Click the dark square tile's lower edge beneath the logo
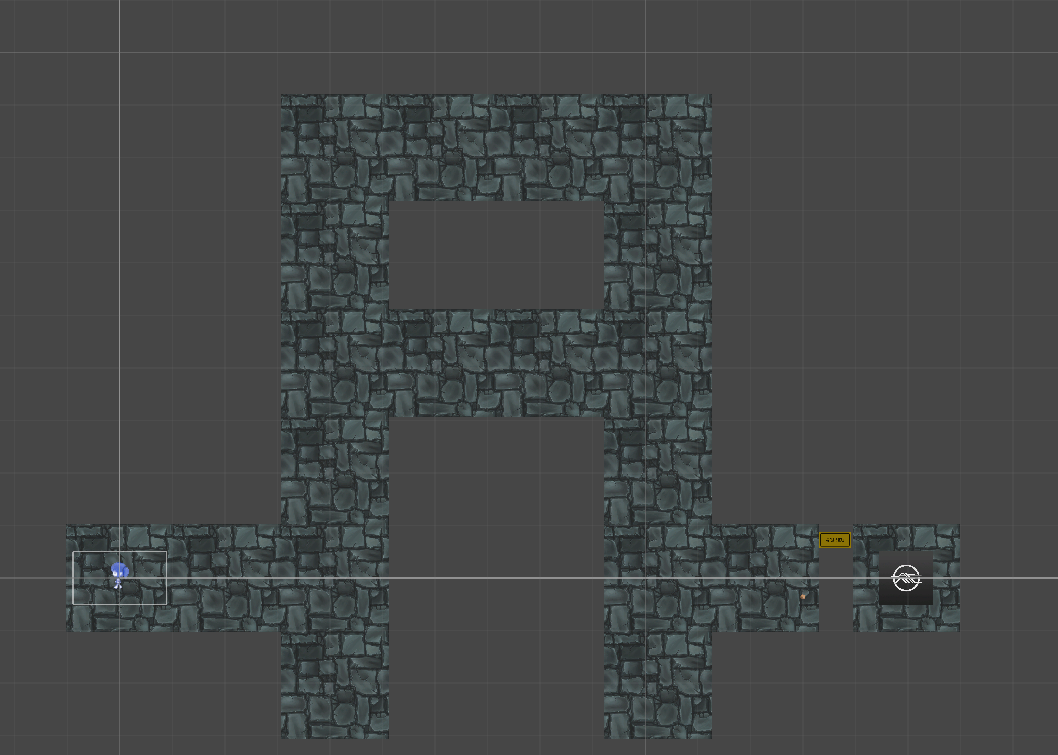 [905, 600]
